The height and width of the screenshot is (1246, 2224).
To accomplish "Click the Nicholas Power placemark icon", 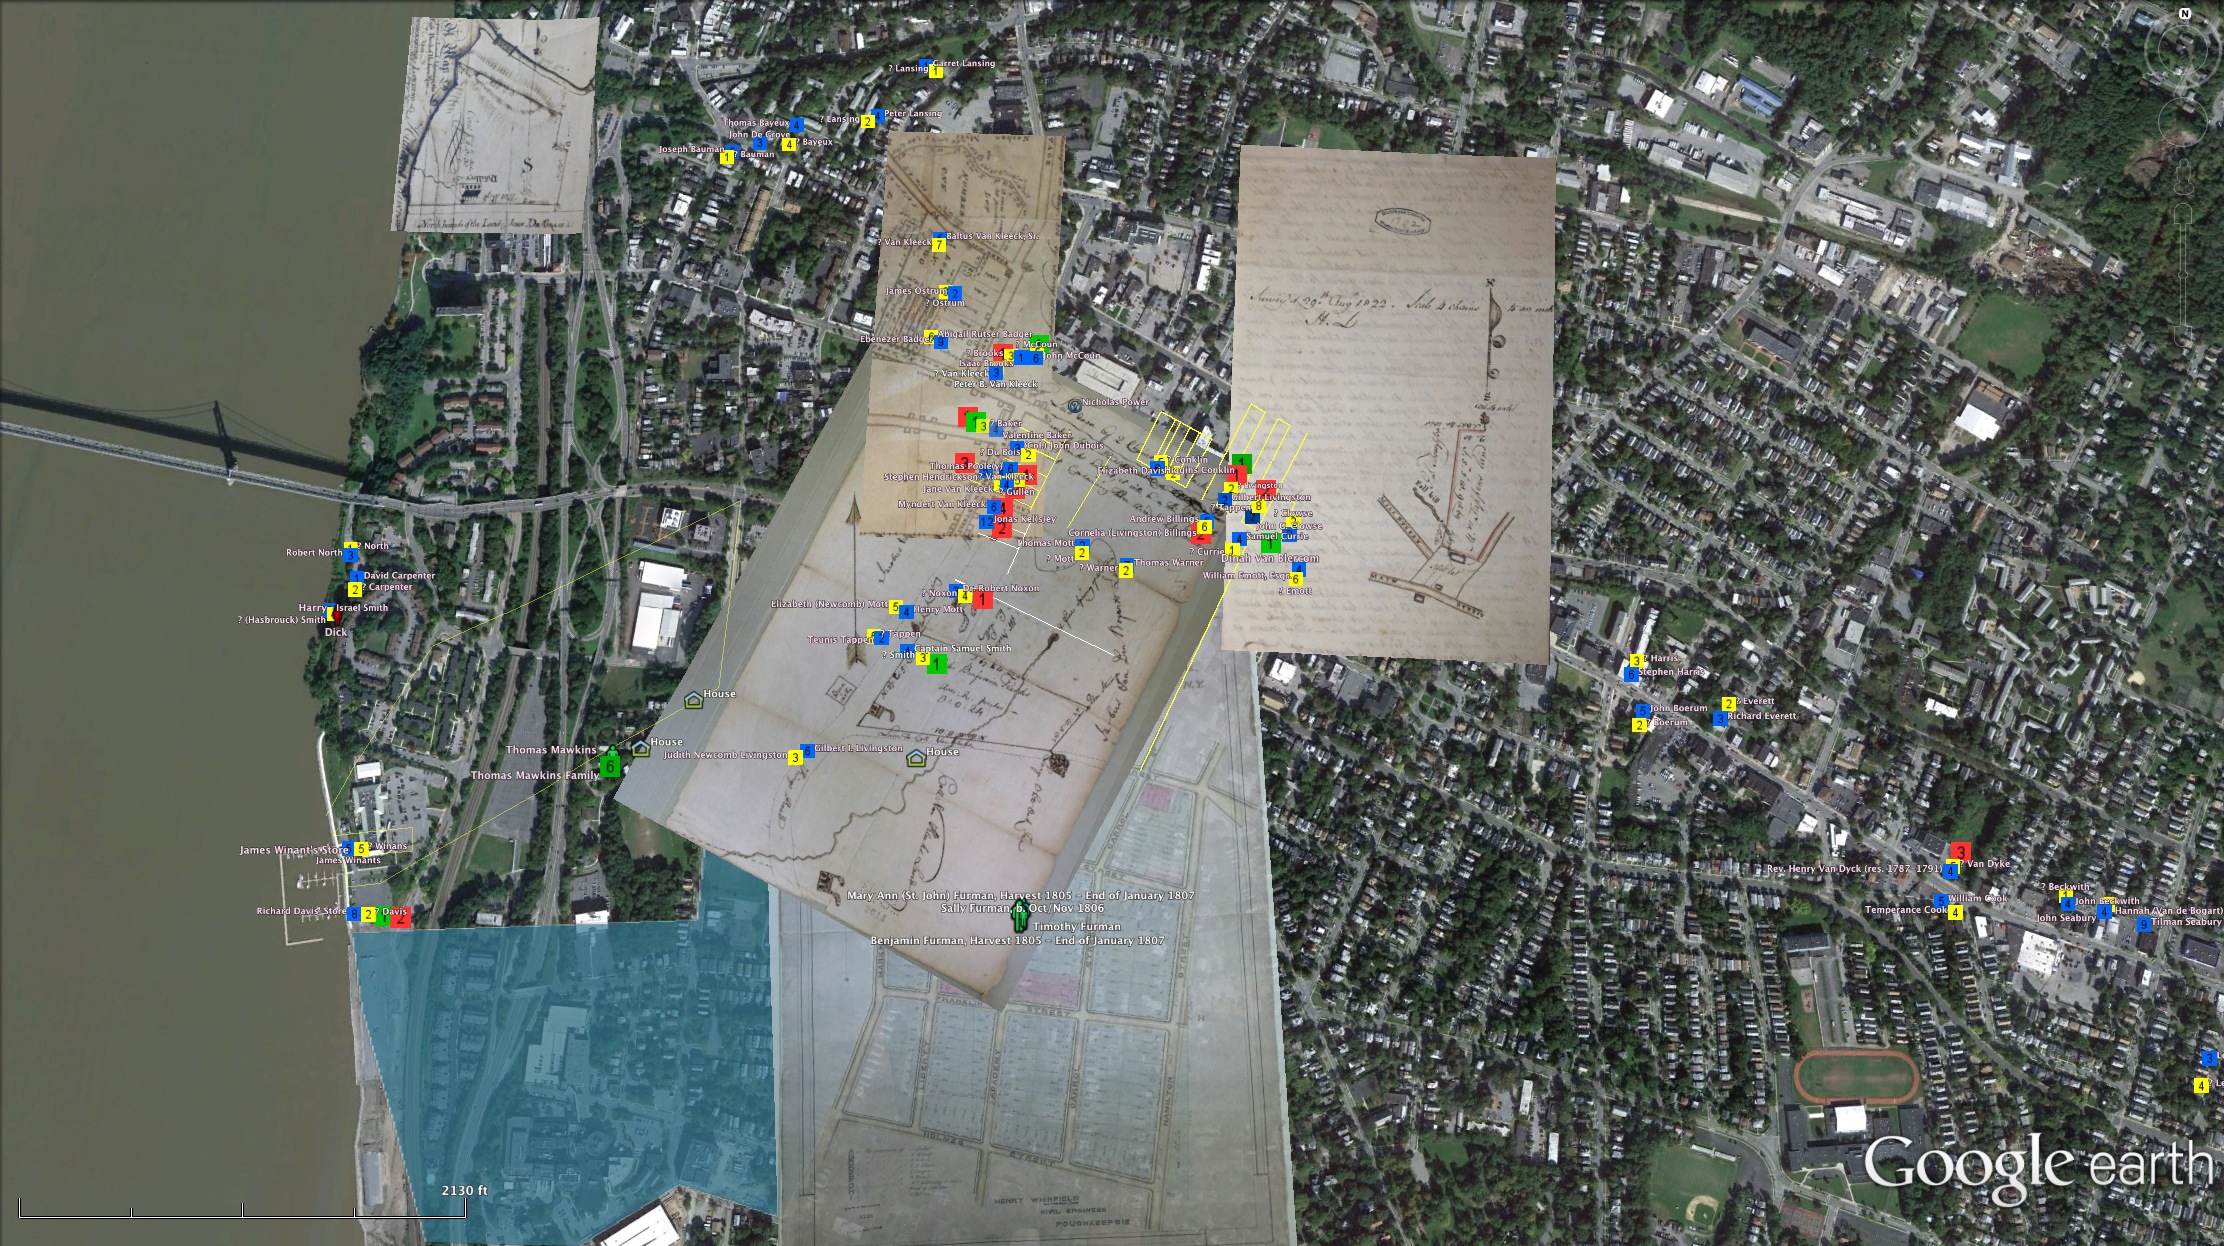I will click(1074, 405).
